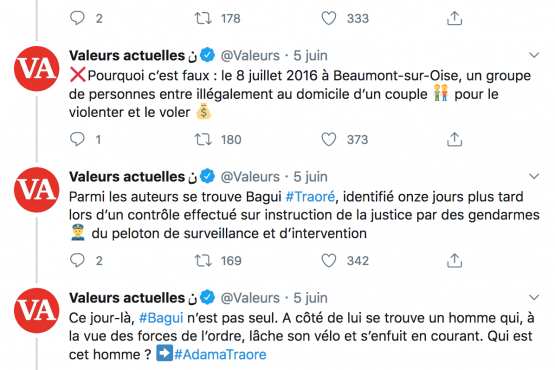This screenshot has width=555, height=370.
Task: Expand options chevron on Beaumont-sur-Oise tweet
Action: click(x=534, y=55)
